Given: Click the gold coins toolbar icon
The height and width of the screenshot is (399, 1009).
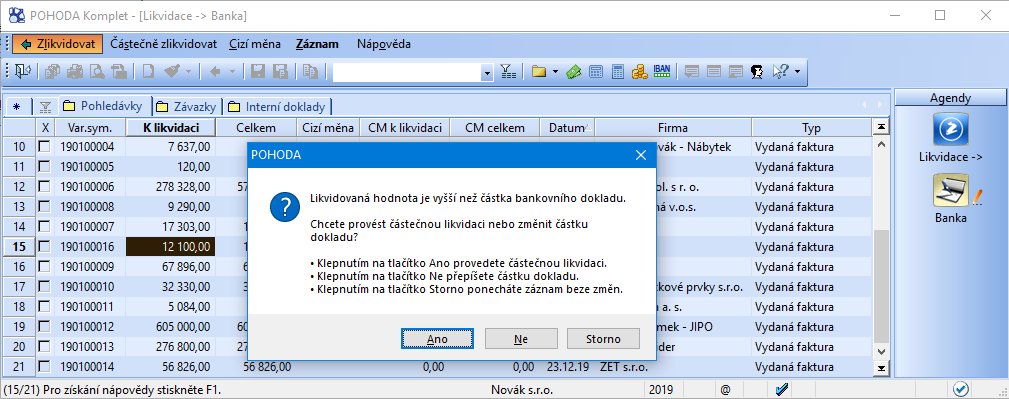Looking at the screenshot, I should pos(639,72).
